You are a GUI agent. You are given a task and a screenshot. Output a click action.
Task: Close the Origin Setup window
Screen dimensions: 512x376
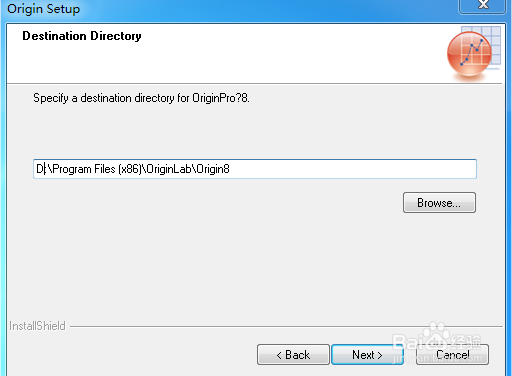483,5
